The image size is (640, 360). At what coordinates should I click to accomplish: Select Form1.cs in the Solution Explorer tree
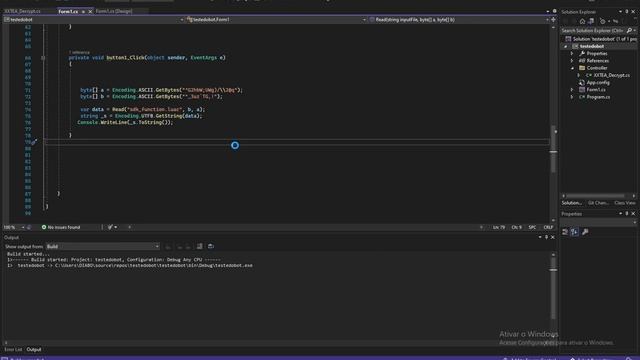(x=596, y=90)
